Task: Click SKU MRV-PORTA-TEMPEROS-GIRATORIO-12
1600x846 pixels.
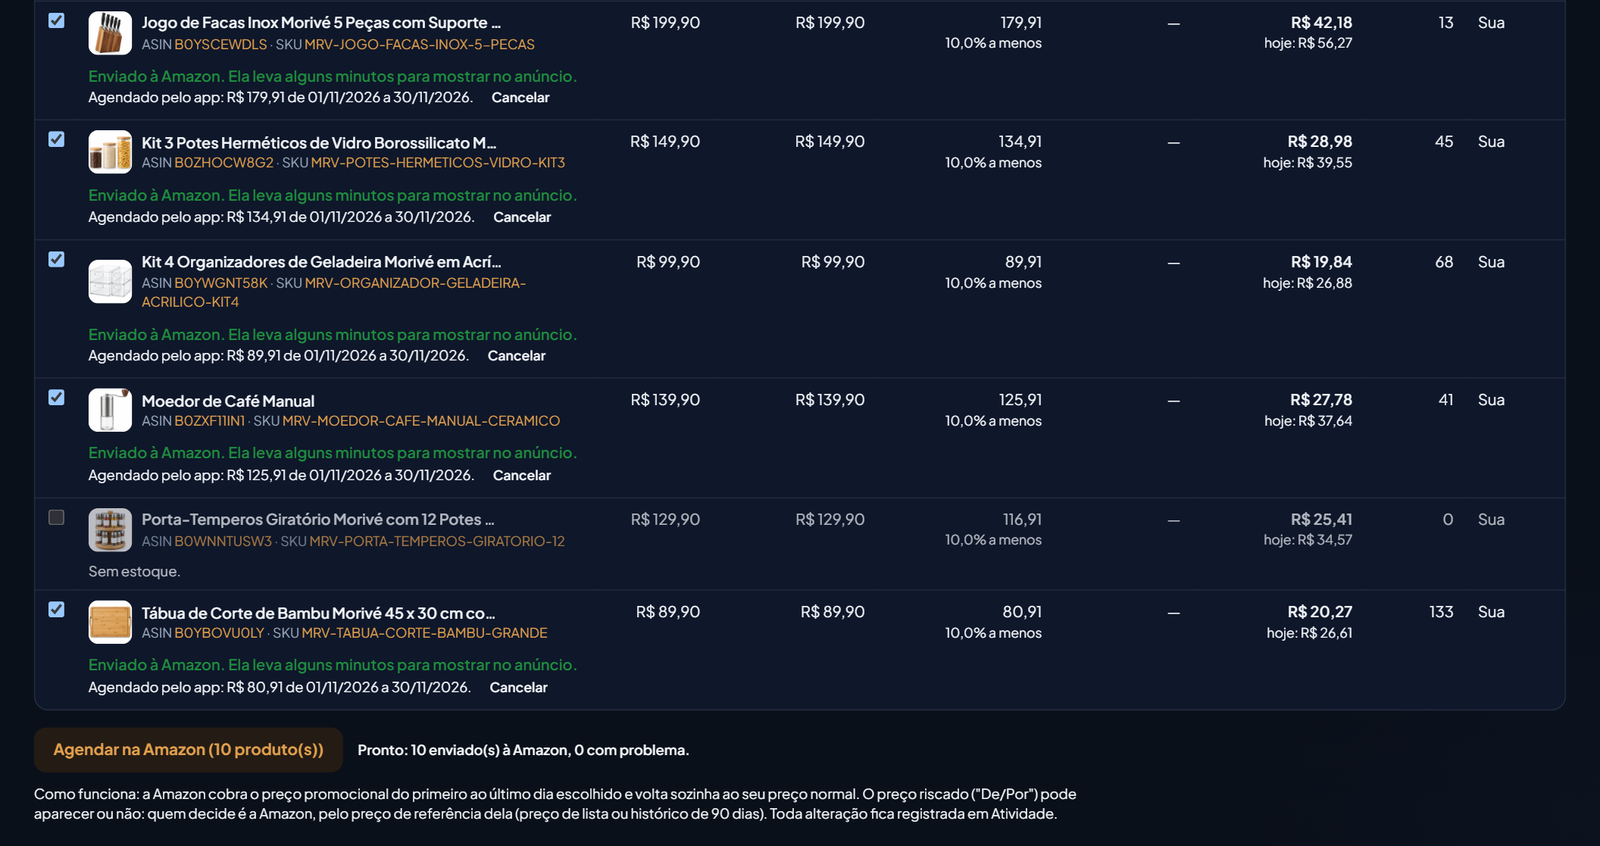Action: 437,541
